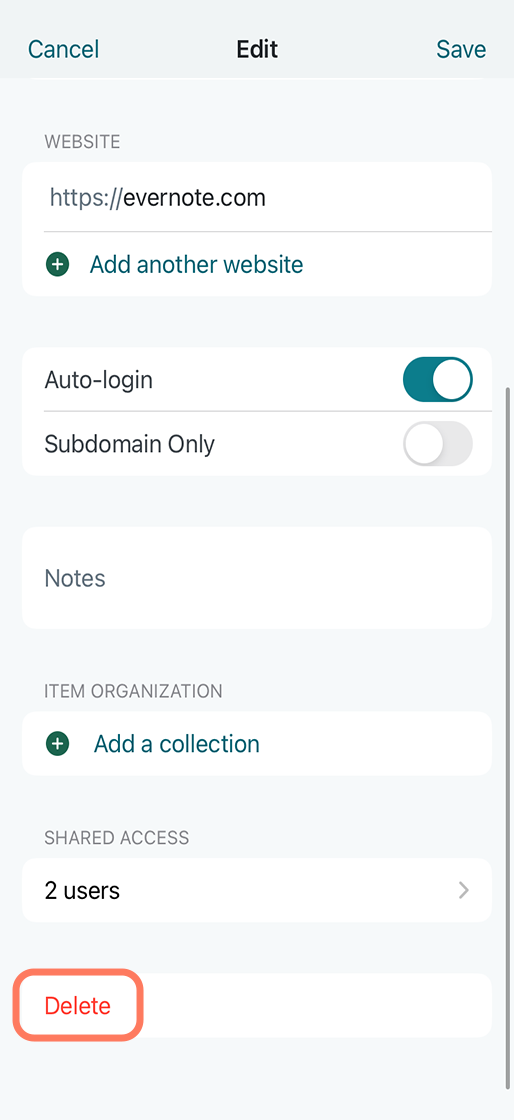Tap Save in the top bar
This screenshot has width=514, height=1120.
click(461, 49)
